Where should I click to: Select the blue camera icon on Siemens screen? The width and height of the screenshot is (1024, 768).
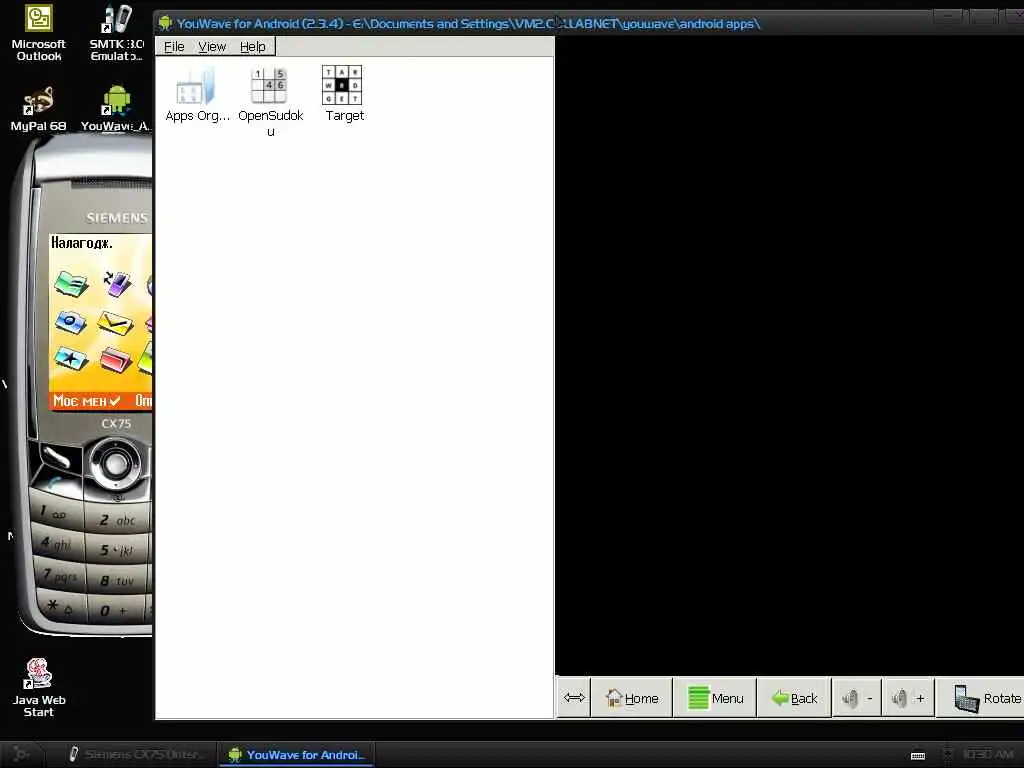coord(71,322)
